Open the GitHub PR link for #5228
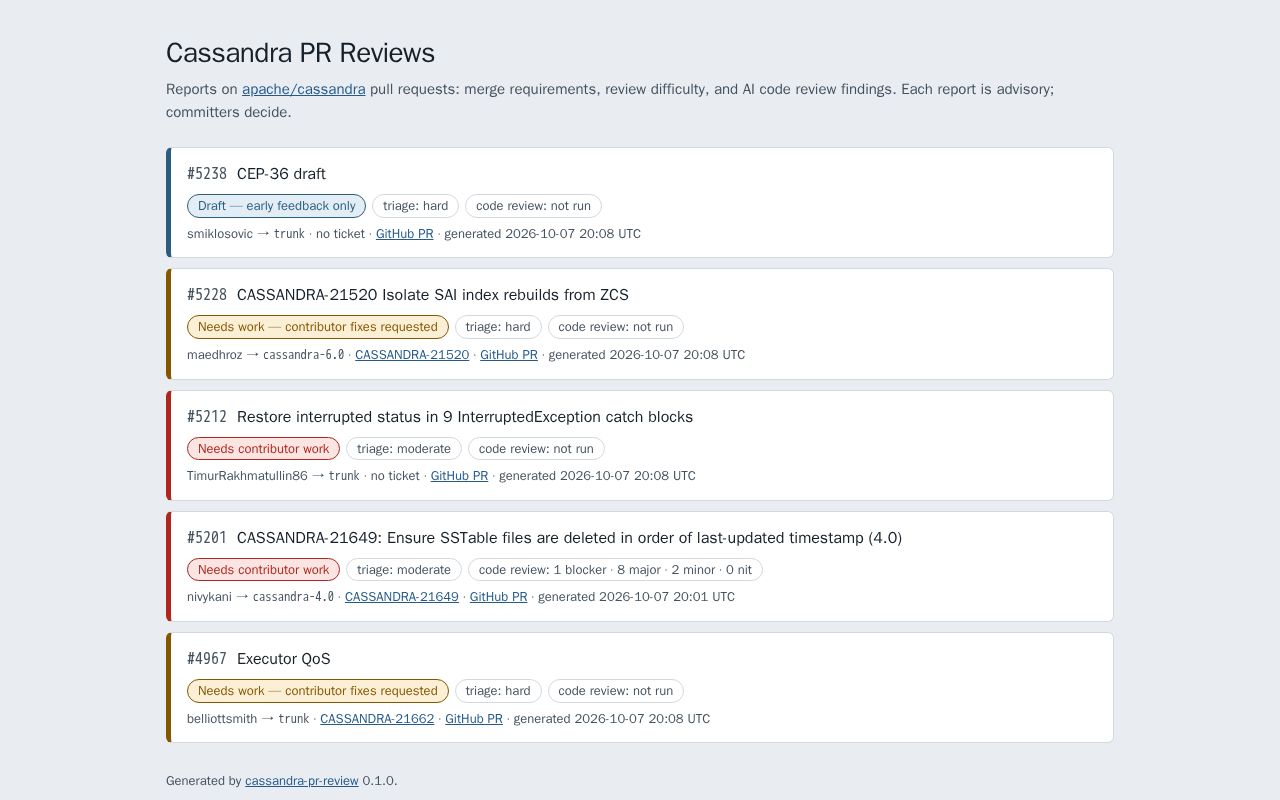 coord(509,354)
